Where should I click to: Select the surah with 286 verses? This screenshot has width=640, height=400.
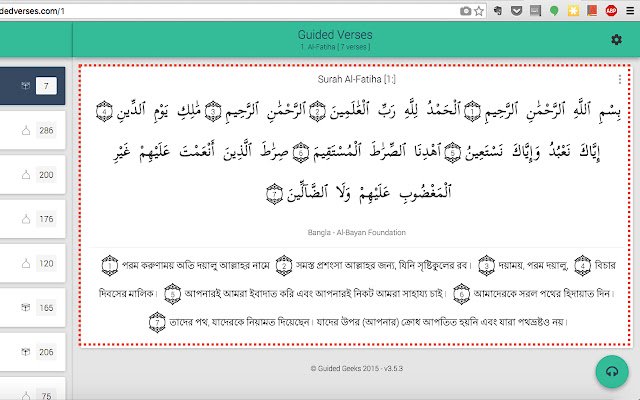pyautogui.click(x=32, y=130)
